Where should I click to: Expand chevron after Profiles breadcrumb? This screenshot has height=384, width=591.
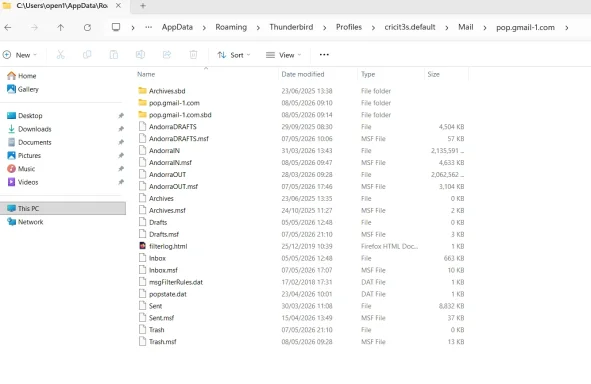pyautogui.click(x=373, y=28)
